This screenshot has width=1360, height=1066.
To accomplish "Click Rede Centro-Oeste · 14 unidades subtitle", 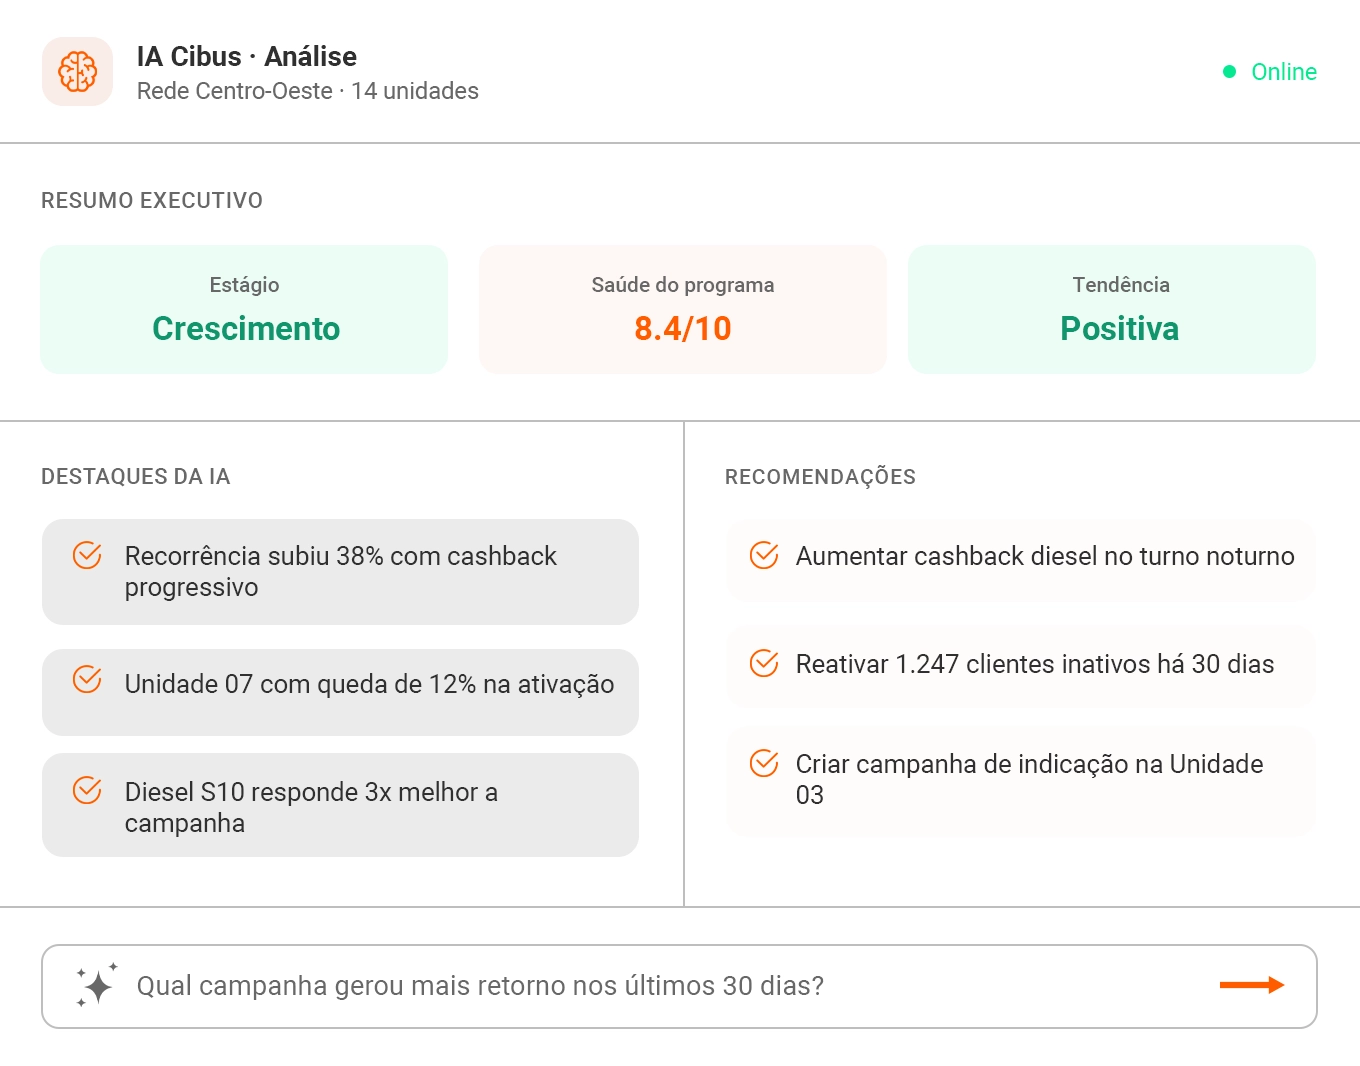I will (x=308, y=91).
